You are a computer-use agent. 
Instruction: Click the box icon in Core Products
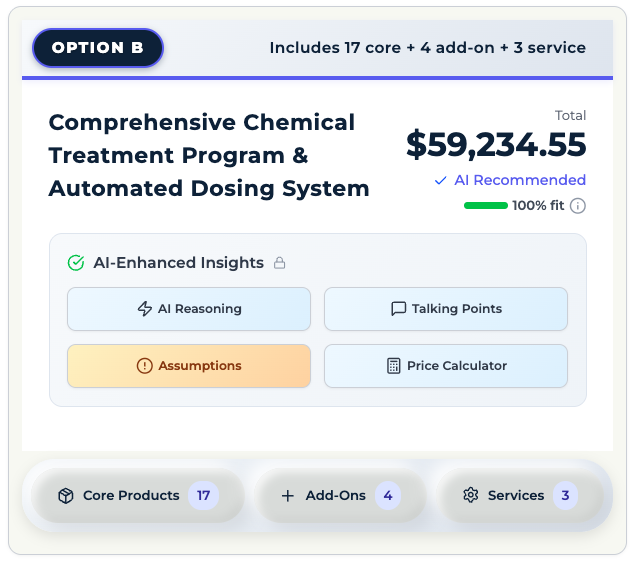pyautogui.click(x=66, y=496)
